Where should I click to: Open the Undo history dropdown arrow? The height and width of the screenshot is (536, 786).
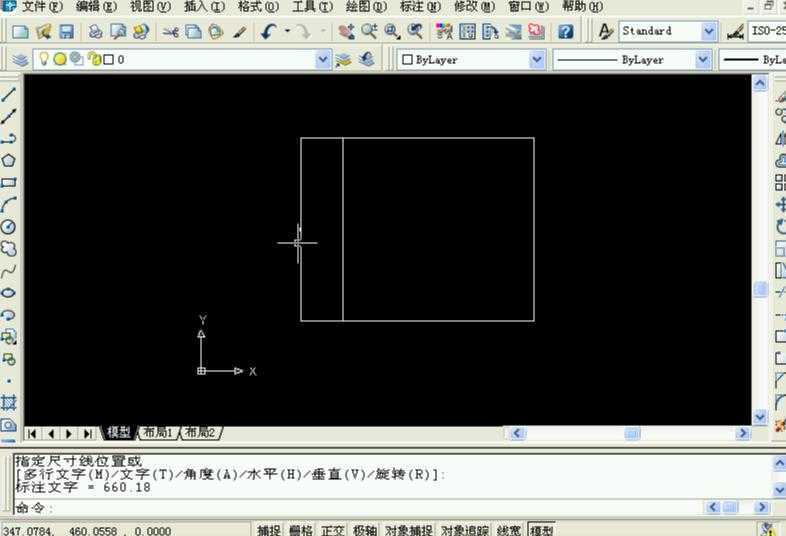[287, 31]
